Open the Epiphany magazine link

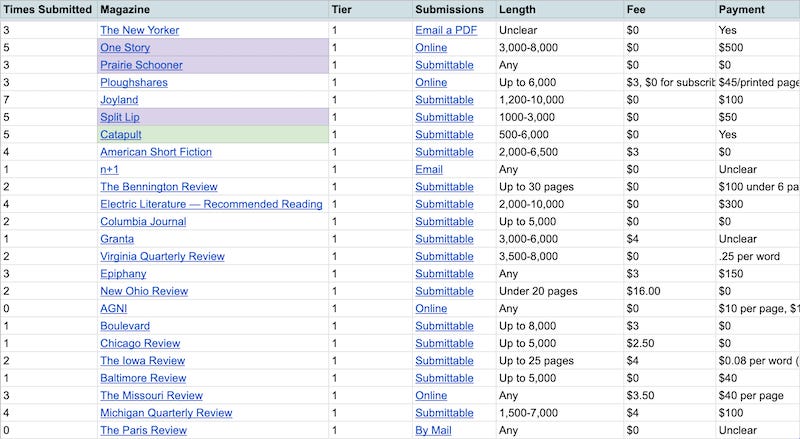123,273
